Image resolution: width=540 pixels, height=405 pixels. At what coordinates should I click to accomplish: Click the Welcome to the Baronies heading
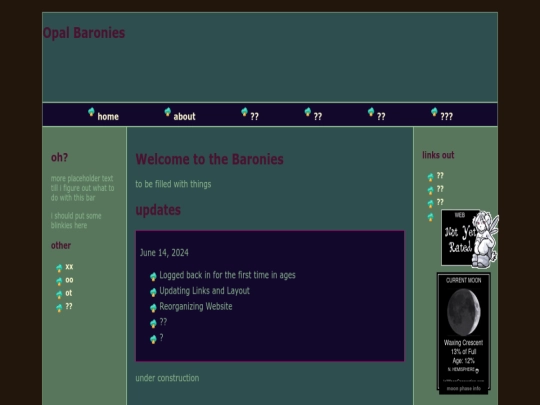[209, 159]
